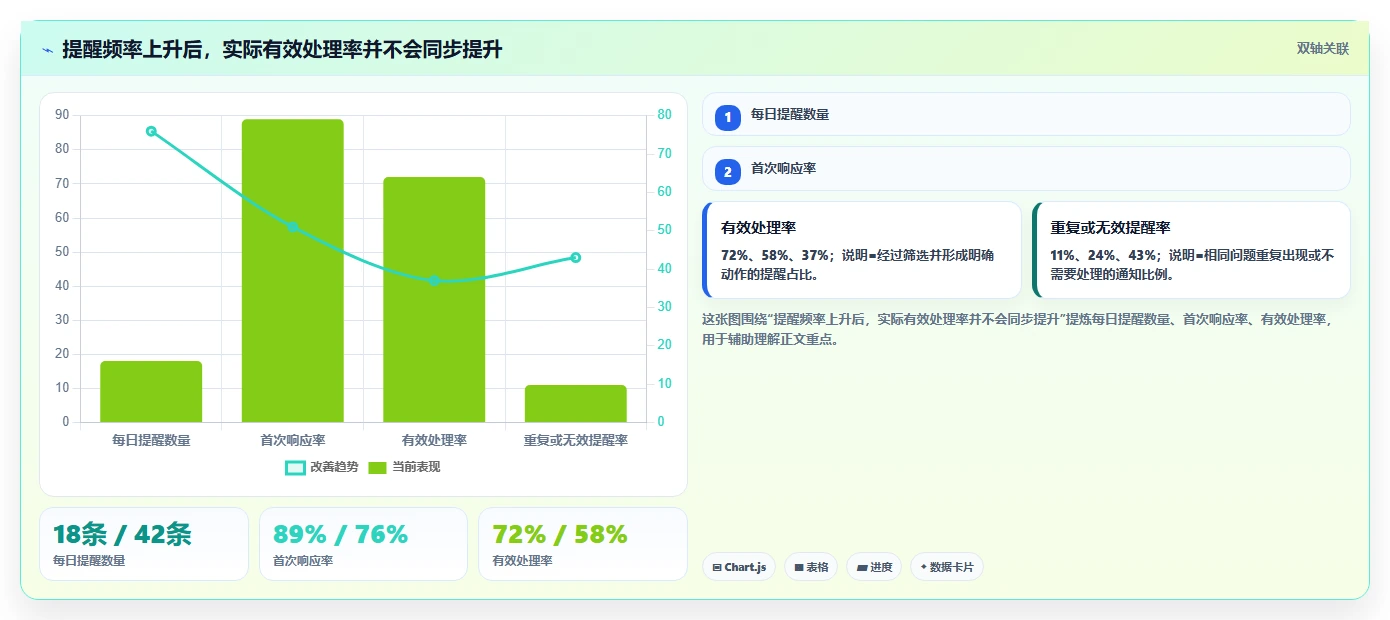1390x620 pixels.
Task: Click the 改善趋势 teal legend swatch
Action: click(295, 468)
